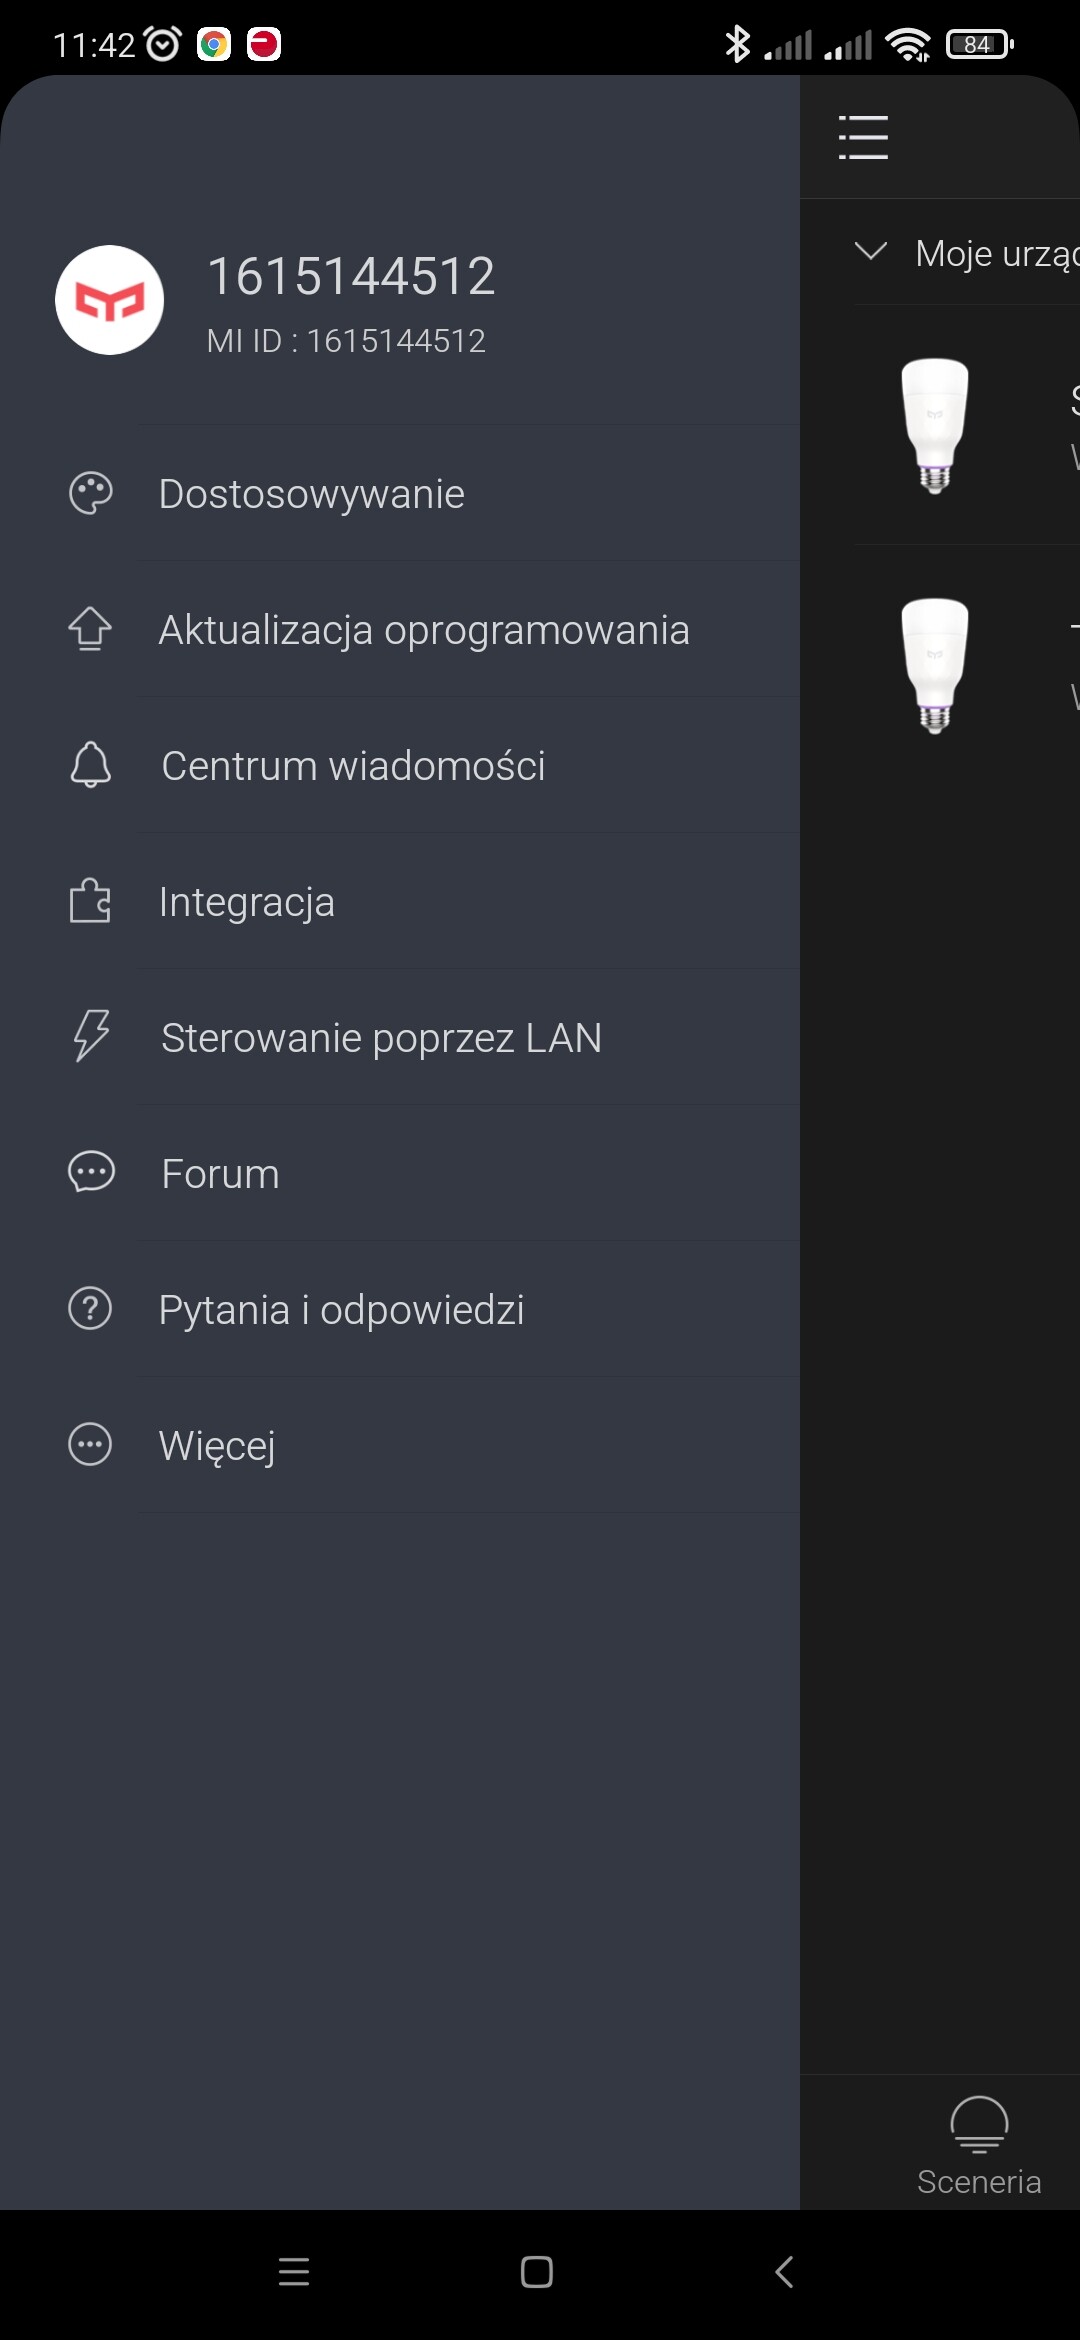Click the bell icon for message center
The width and height of the screenshot is (1080, 2340).
(x=90, y=765)
